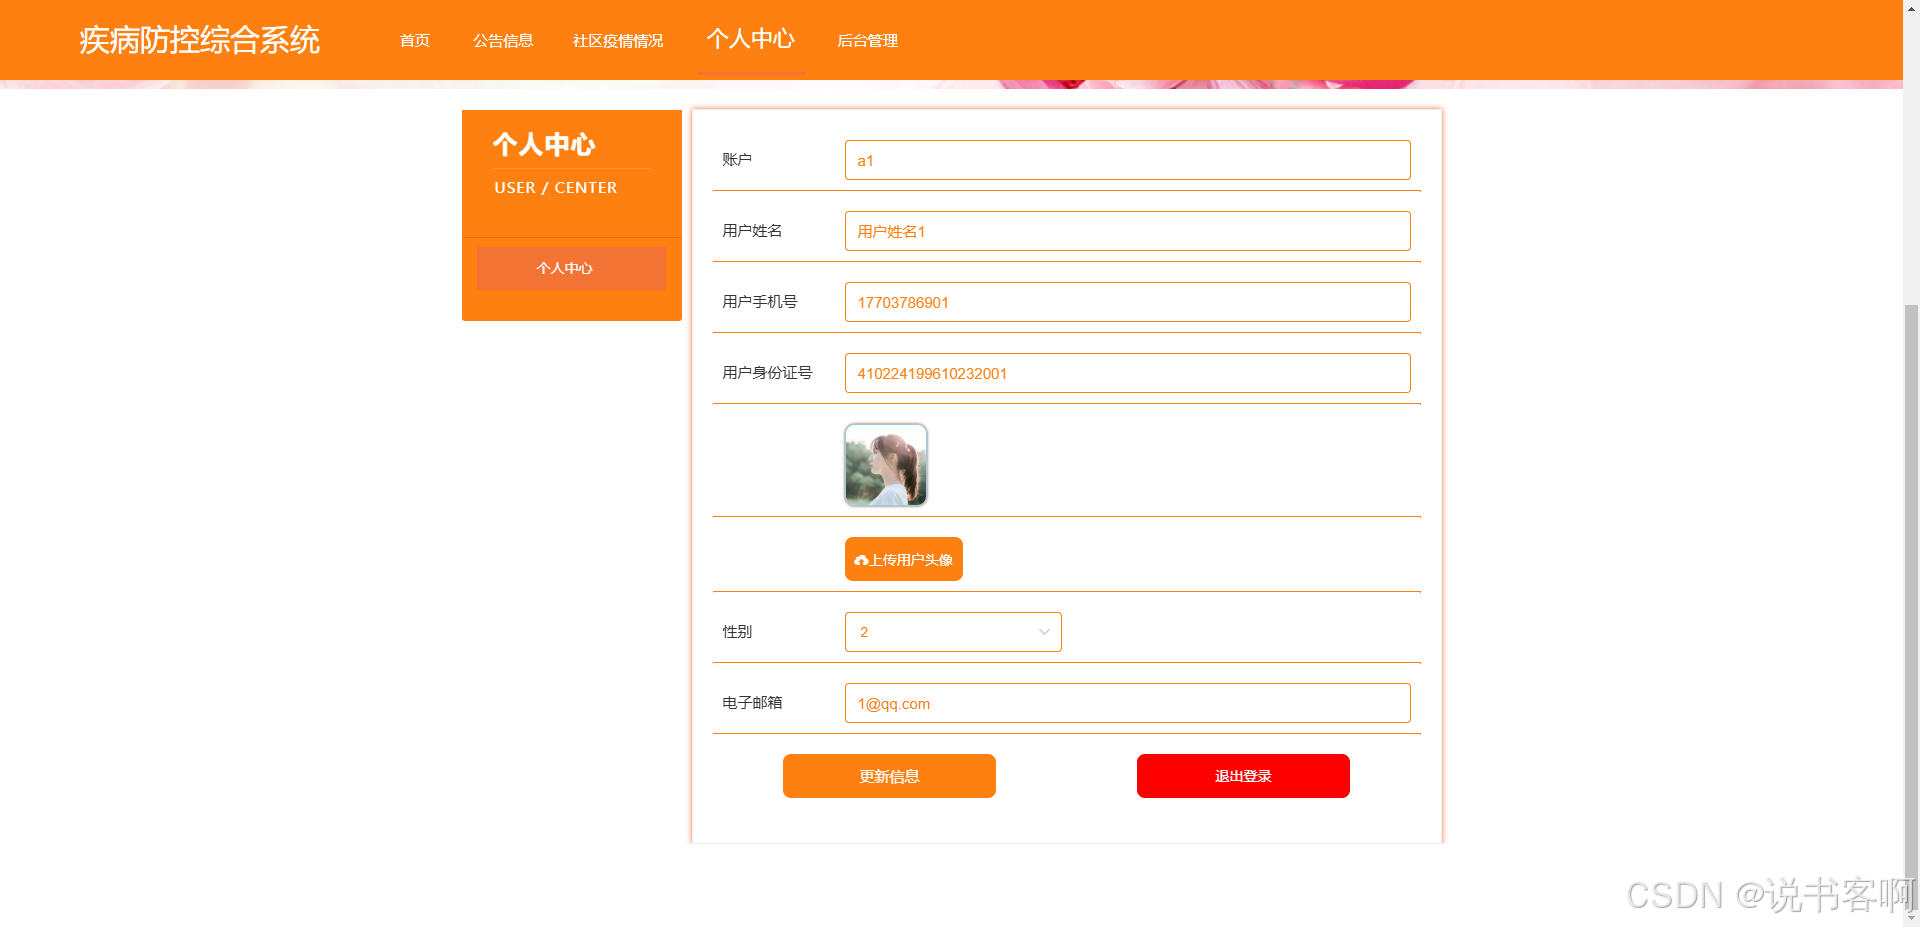Click the 疾病防控综合系统 site title
The image size is (1920, 927).
(200, 40)
